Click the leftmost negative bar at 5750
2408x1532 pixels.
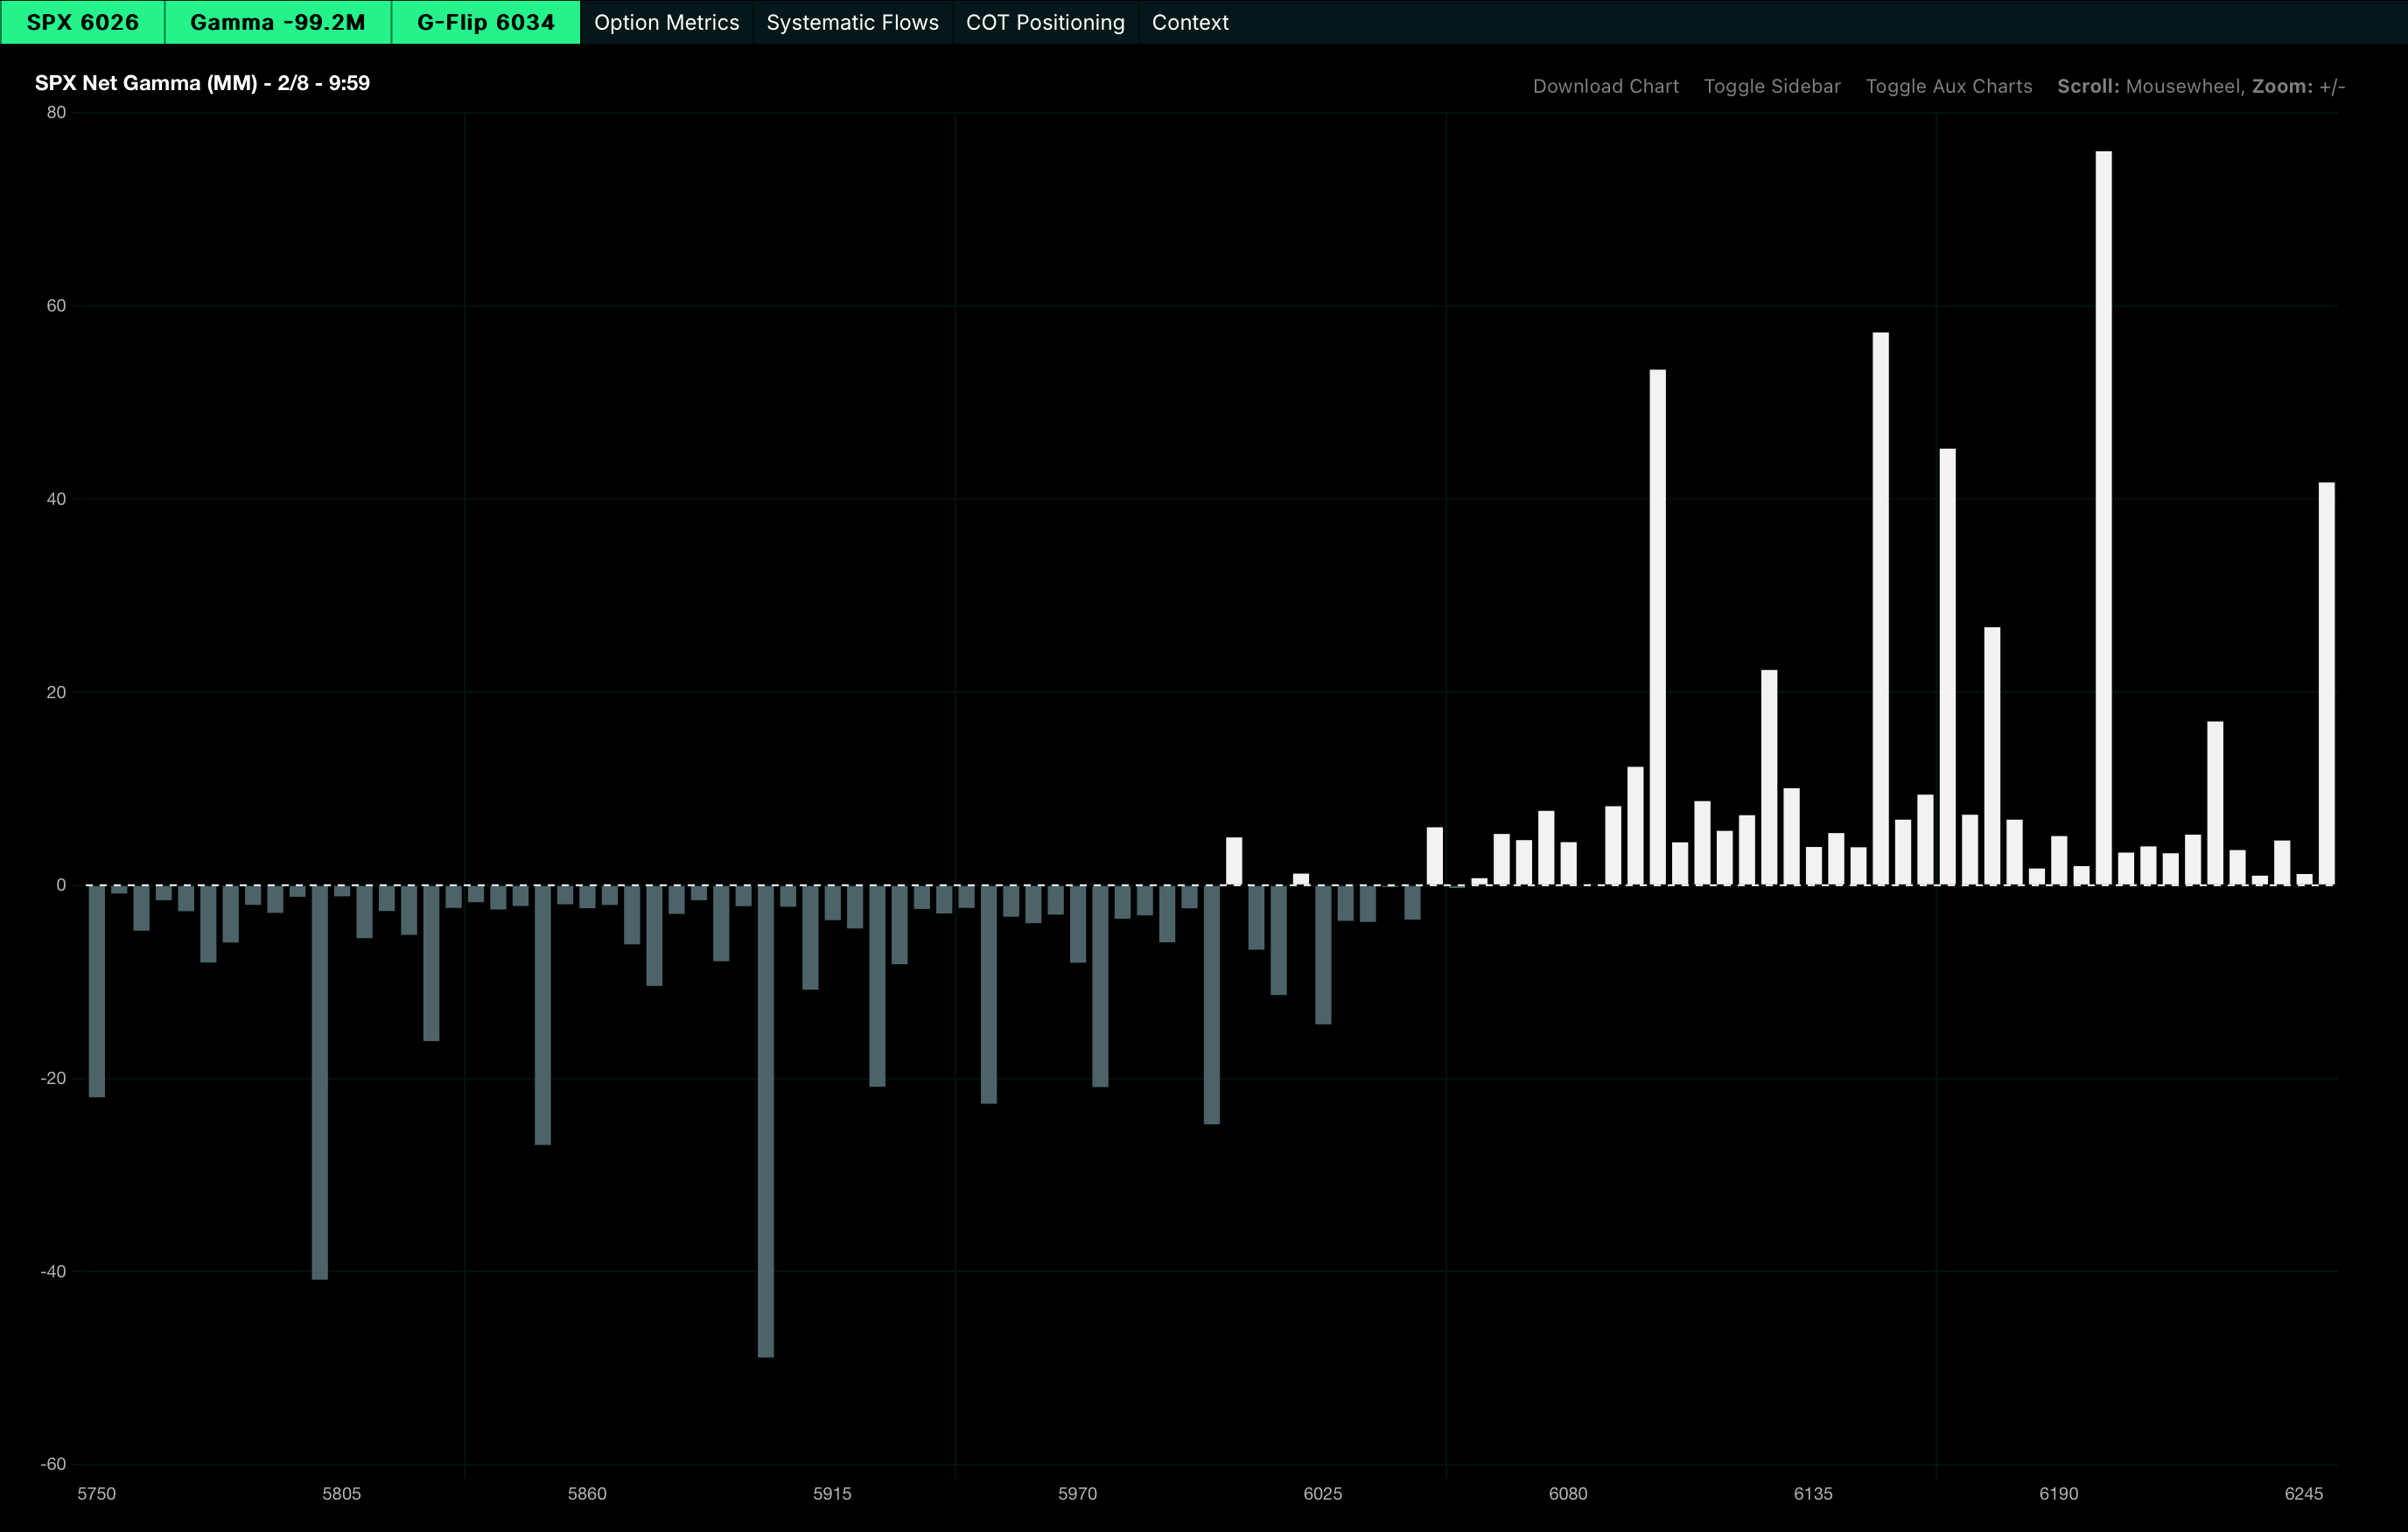point(97,990)
